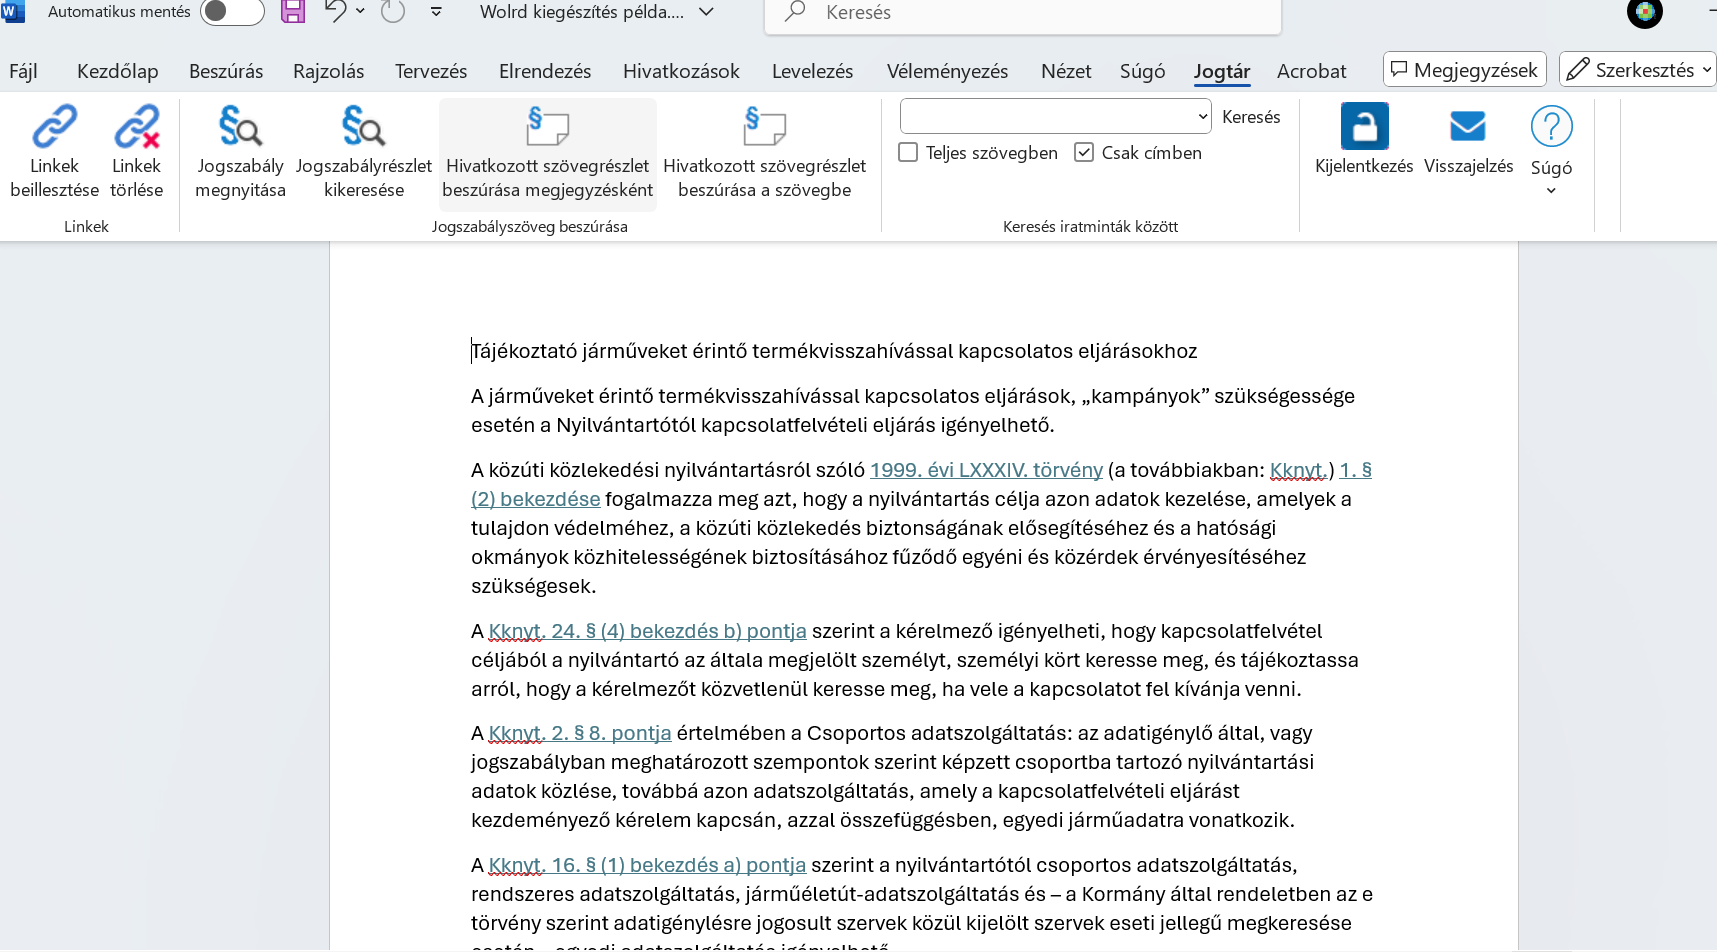This screenshot has height=952, width=1717.
Task: Switch to the Beszúrás tab
Action: pos(226,71)
